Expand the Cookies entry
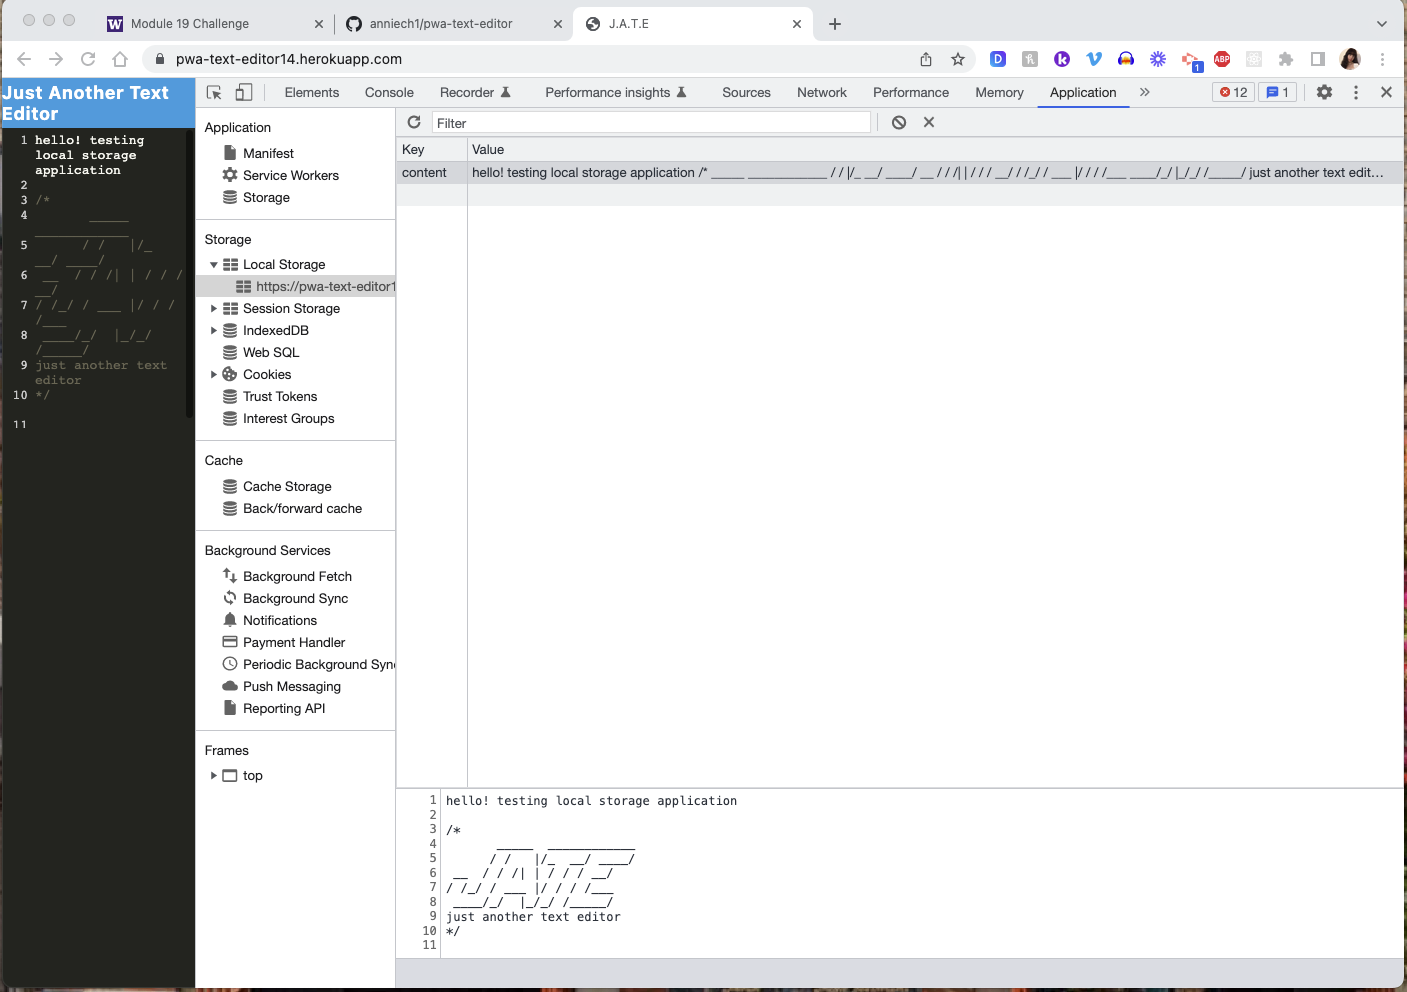 tap(213, 374)
